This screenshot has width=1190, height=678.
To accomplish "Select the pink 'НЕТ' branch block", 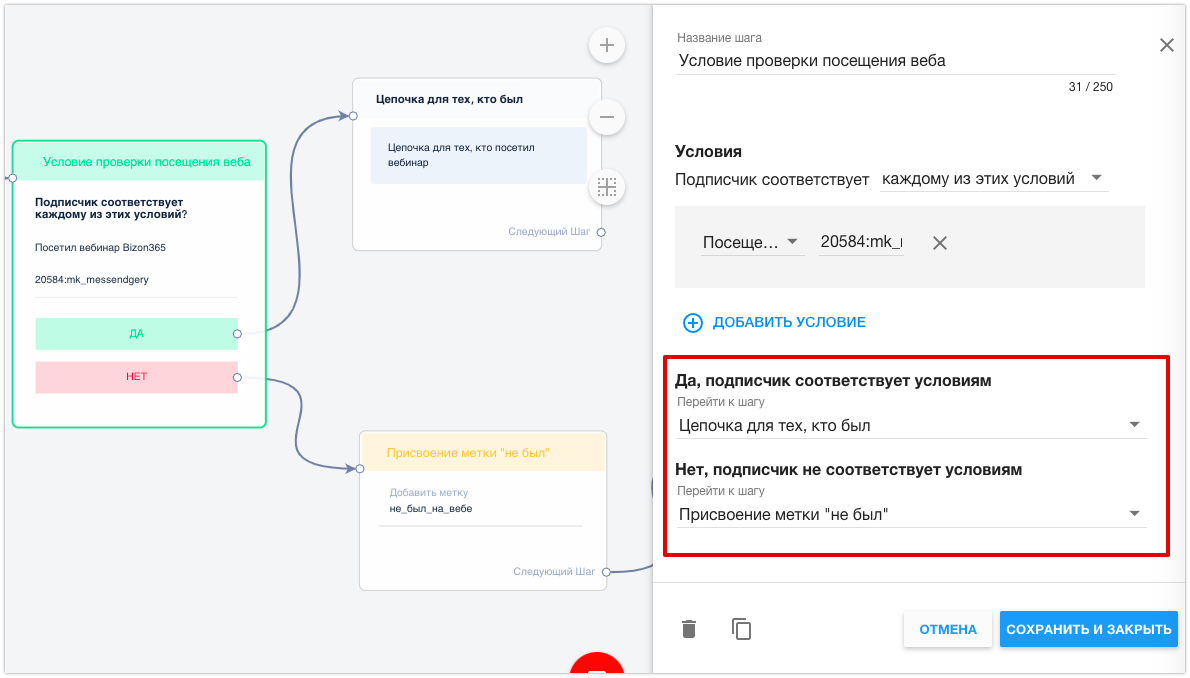I will (136, 377).
